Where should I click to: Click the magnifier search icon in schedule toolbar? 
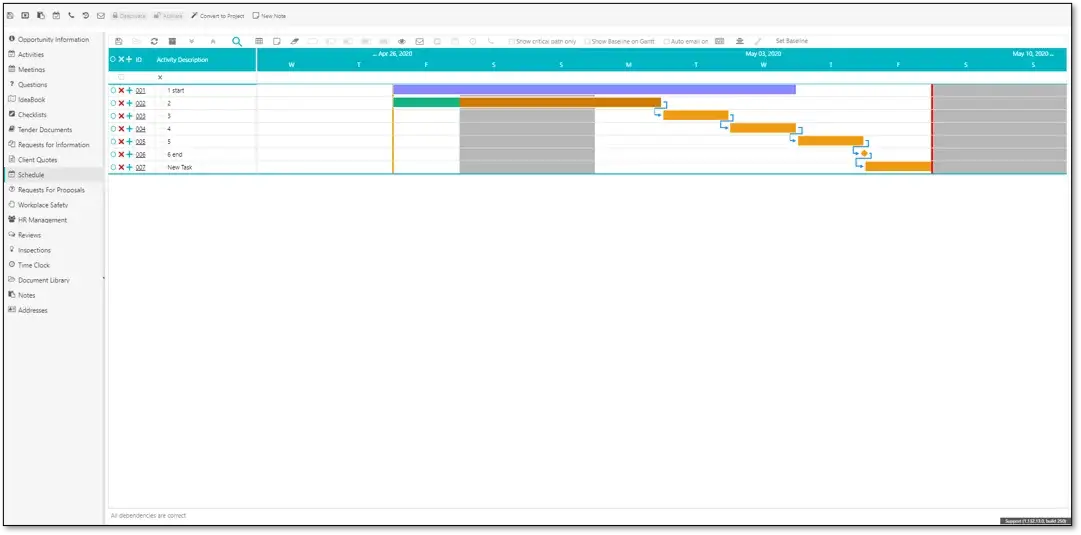tap(237, 41)
